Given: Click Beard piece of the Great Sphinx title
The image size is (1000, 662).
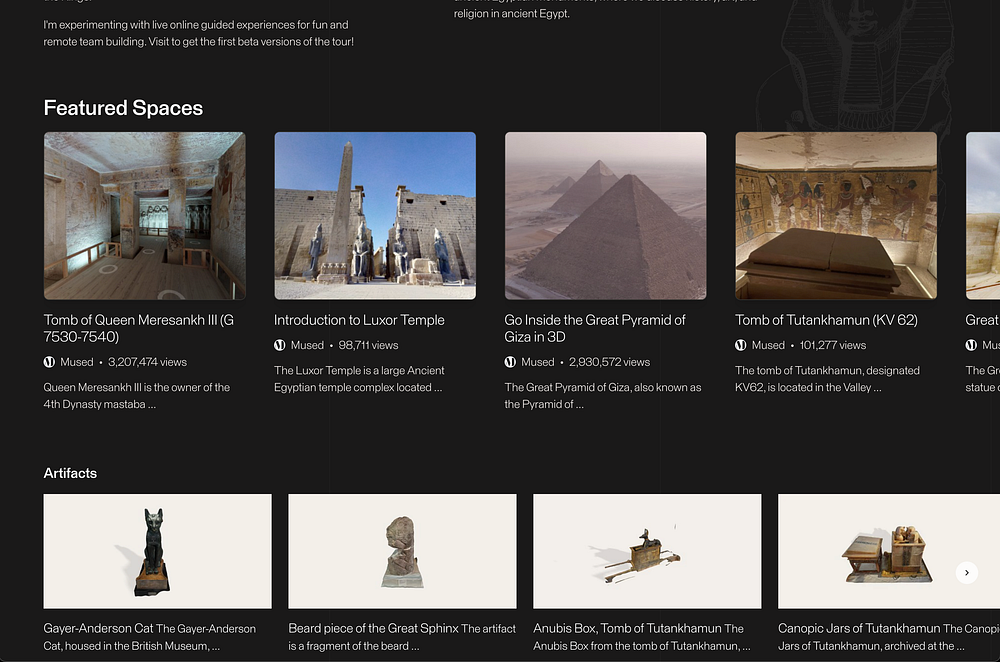Looking at the screenshot, I should click(x=373, y=628).
